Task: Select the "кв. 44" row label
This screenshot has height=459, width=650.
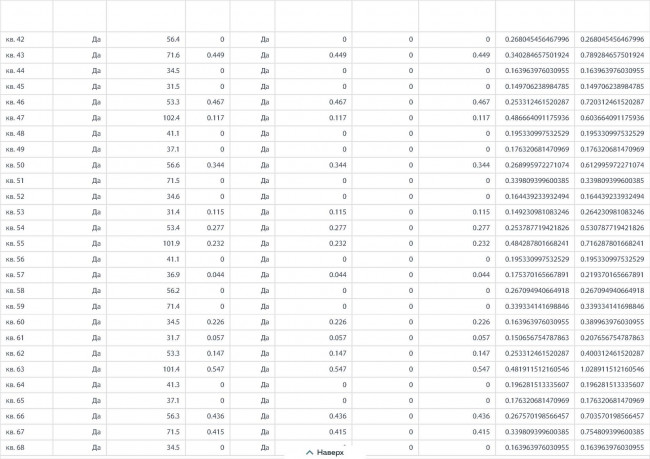Action: 15,71
